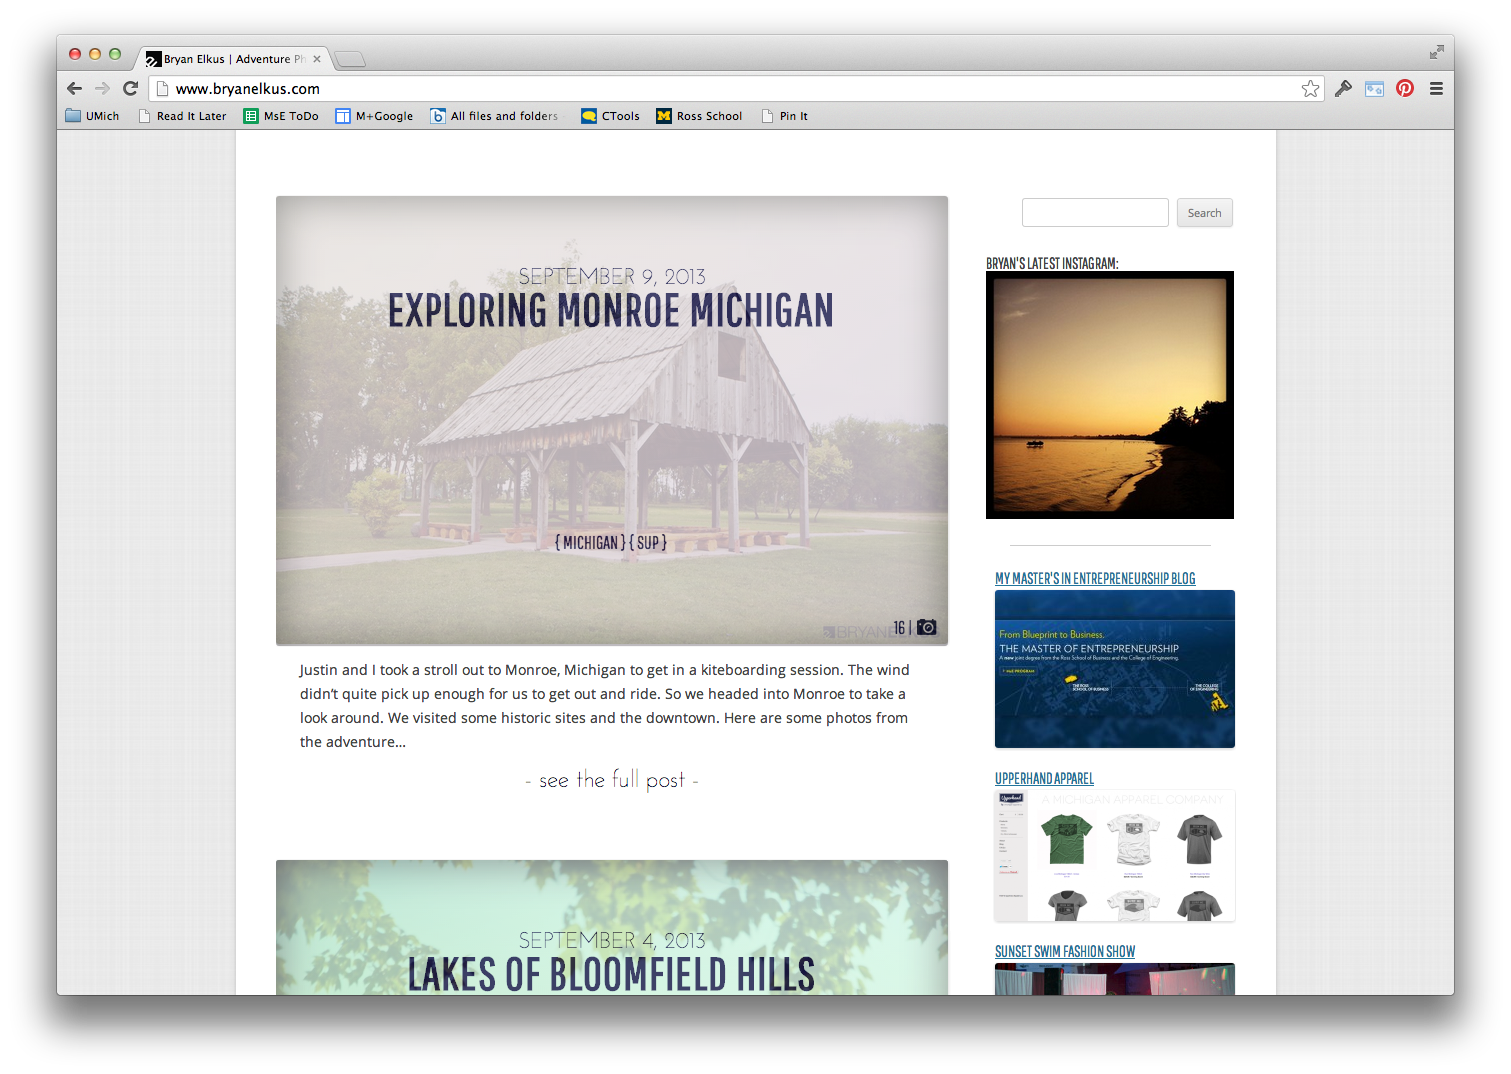The height and width of the screenshot is (1074, 1511).
Task: Open the M+Google bookmark
Action: (374, 116)
